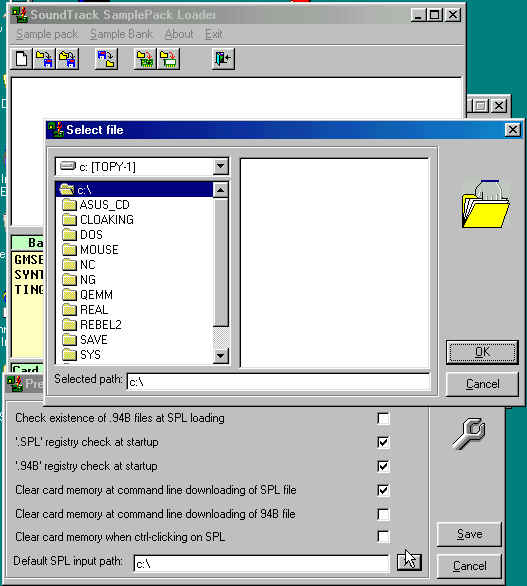The width and height of the screenshot is (527, 586).
Task: Click the folder list scroll-down arrow
Action: (221, 355)
